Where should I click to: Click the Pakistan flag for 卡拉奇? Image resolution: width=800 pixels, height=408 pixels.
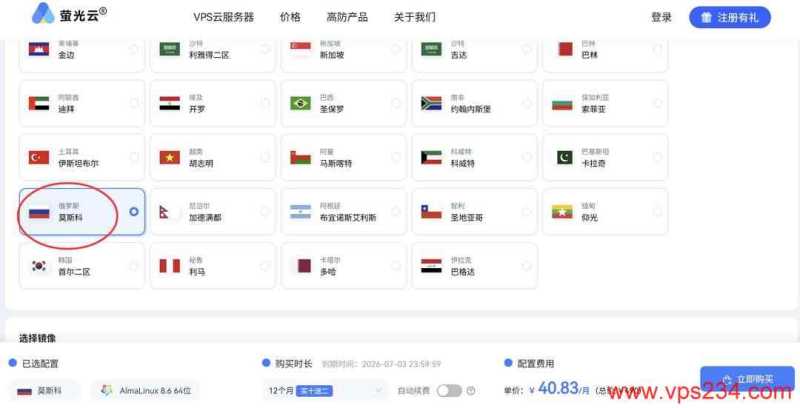tap(562, 158)
